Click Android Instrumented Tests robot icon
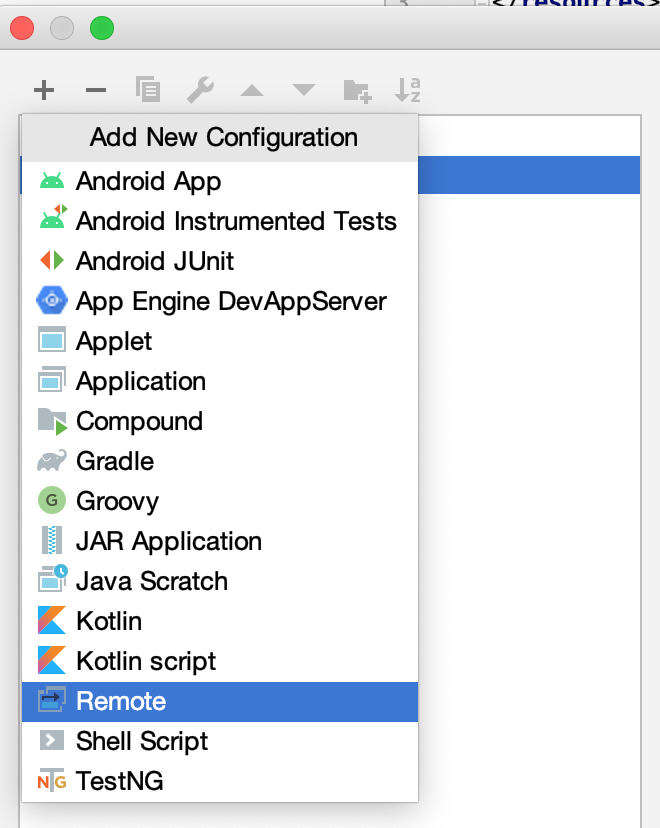660x828 pixels. tap(52, 217)
